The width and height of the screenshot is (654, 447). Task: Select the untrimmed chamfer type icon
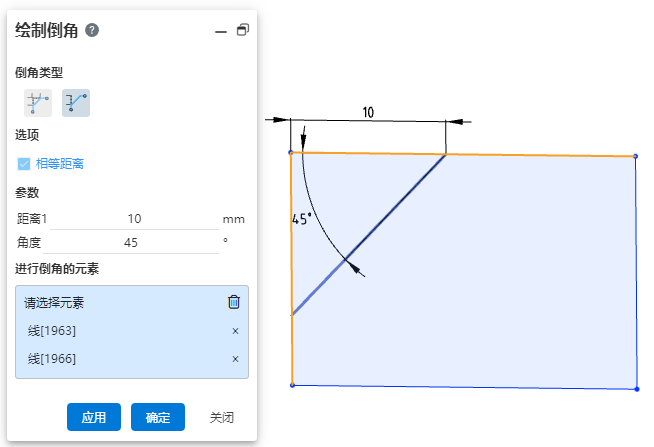pos(38,103)
